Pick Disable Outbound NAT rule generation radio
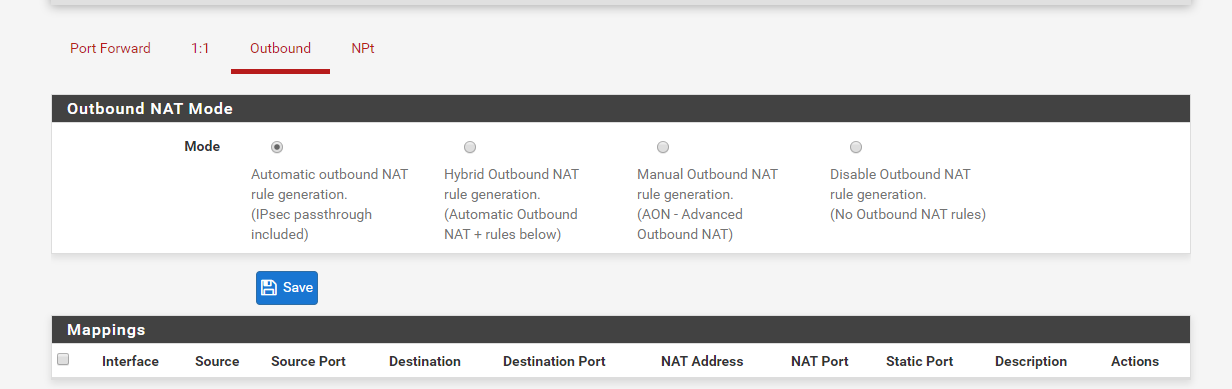Screen dimensions: 1232x389 (x=856, y=147)
